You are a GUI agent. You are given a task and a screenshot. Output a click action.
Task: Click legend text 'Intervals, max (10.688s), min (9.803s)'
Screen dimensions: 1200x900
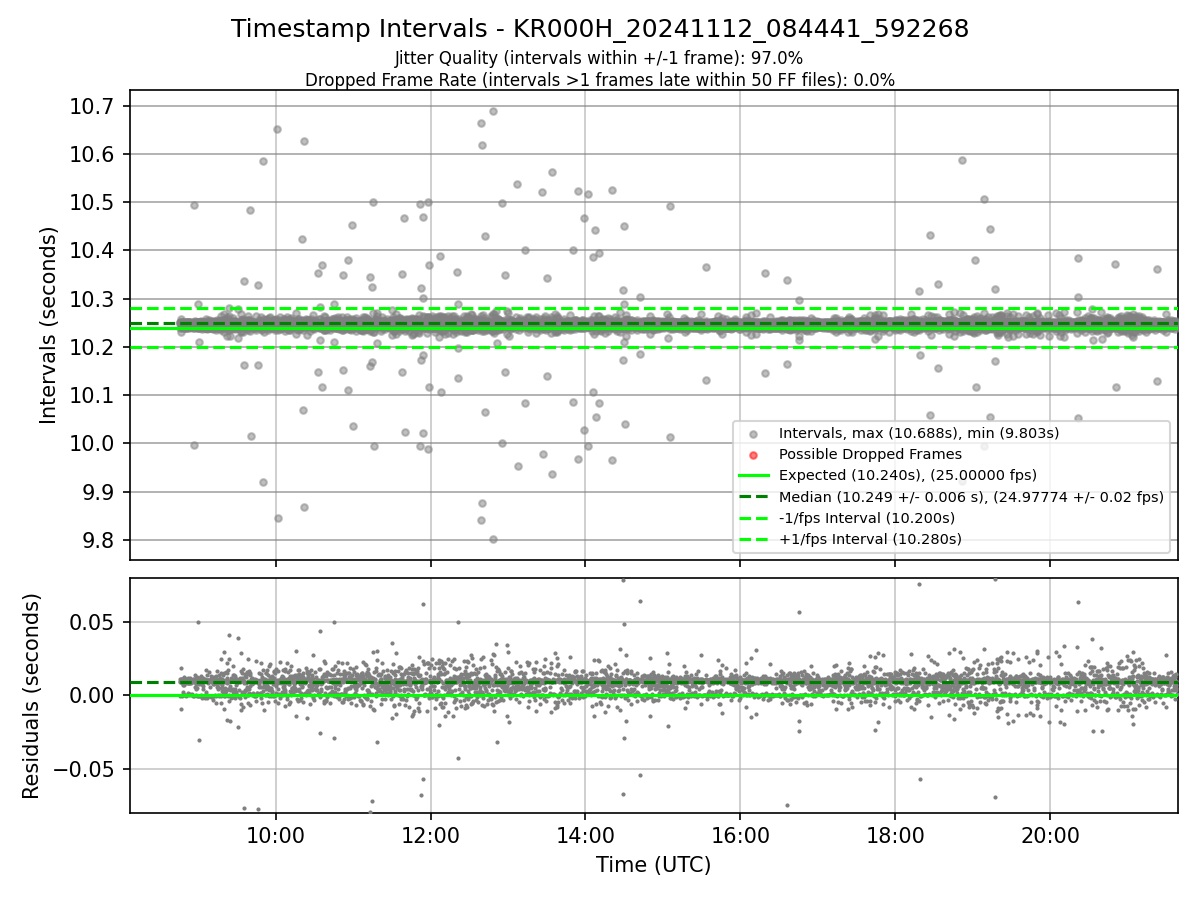point(919,433)
